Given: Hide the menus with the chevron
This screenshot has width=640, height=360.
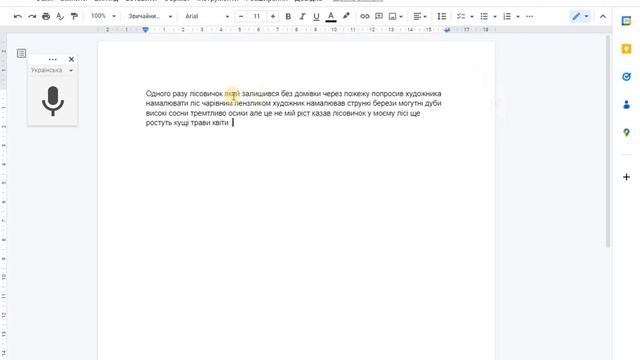Looking at the screenshot, I should tap(603, 16).
